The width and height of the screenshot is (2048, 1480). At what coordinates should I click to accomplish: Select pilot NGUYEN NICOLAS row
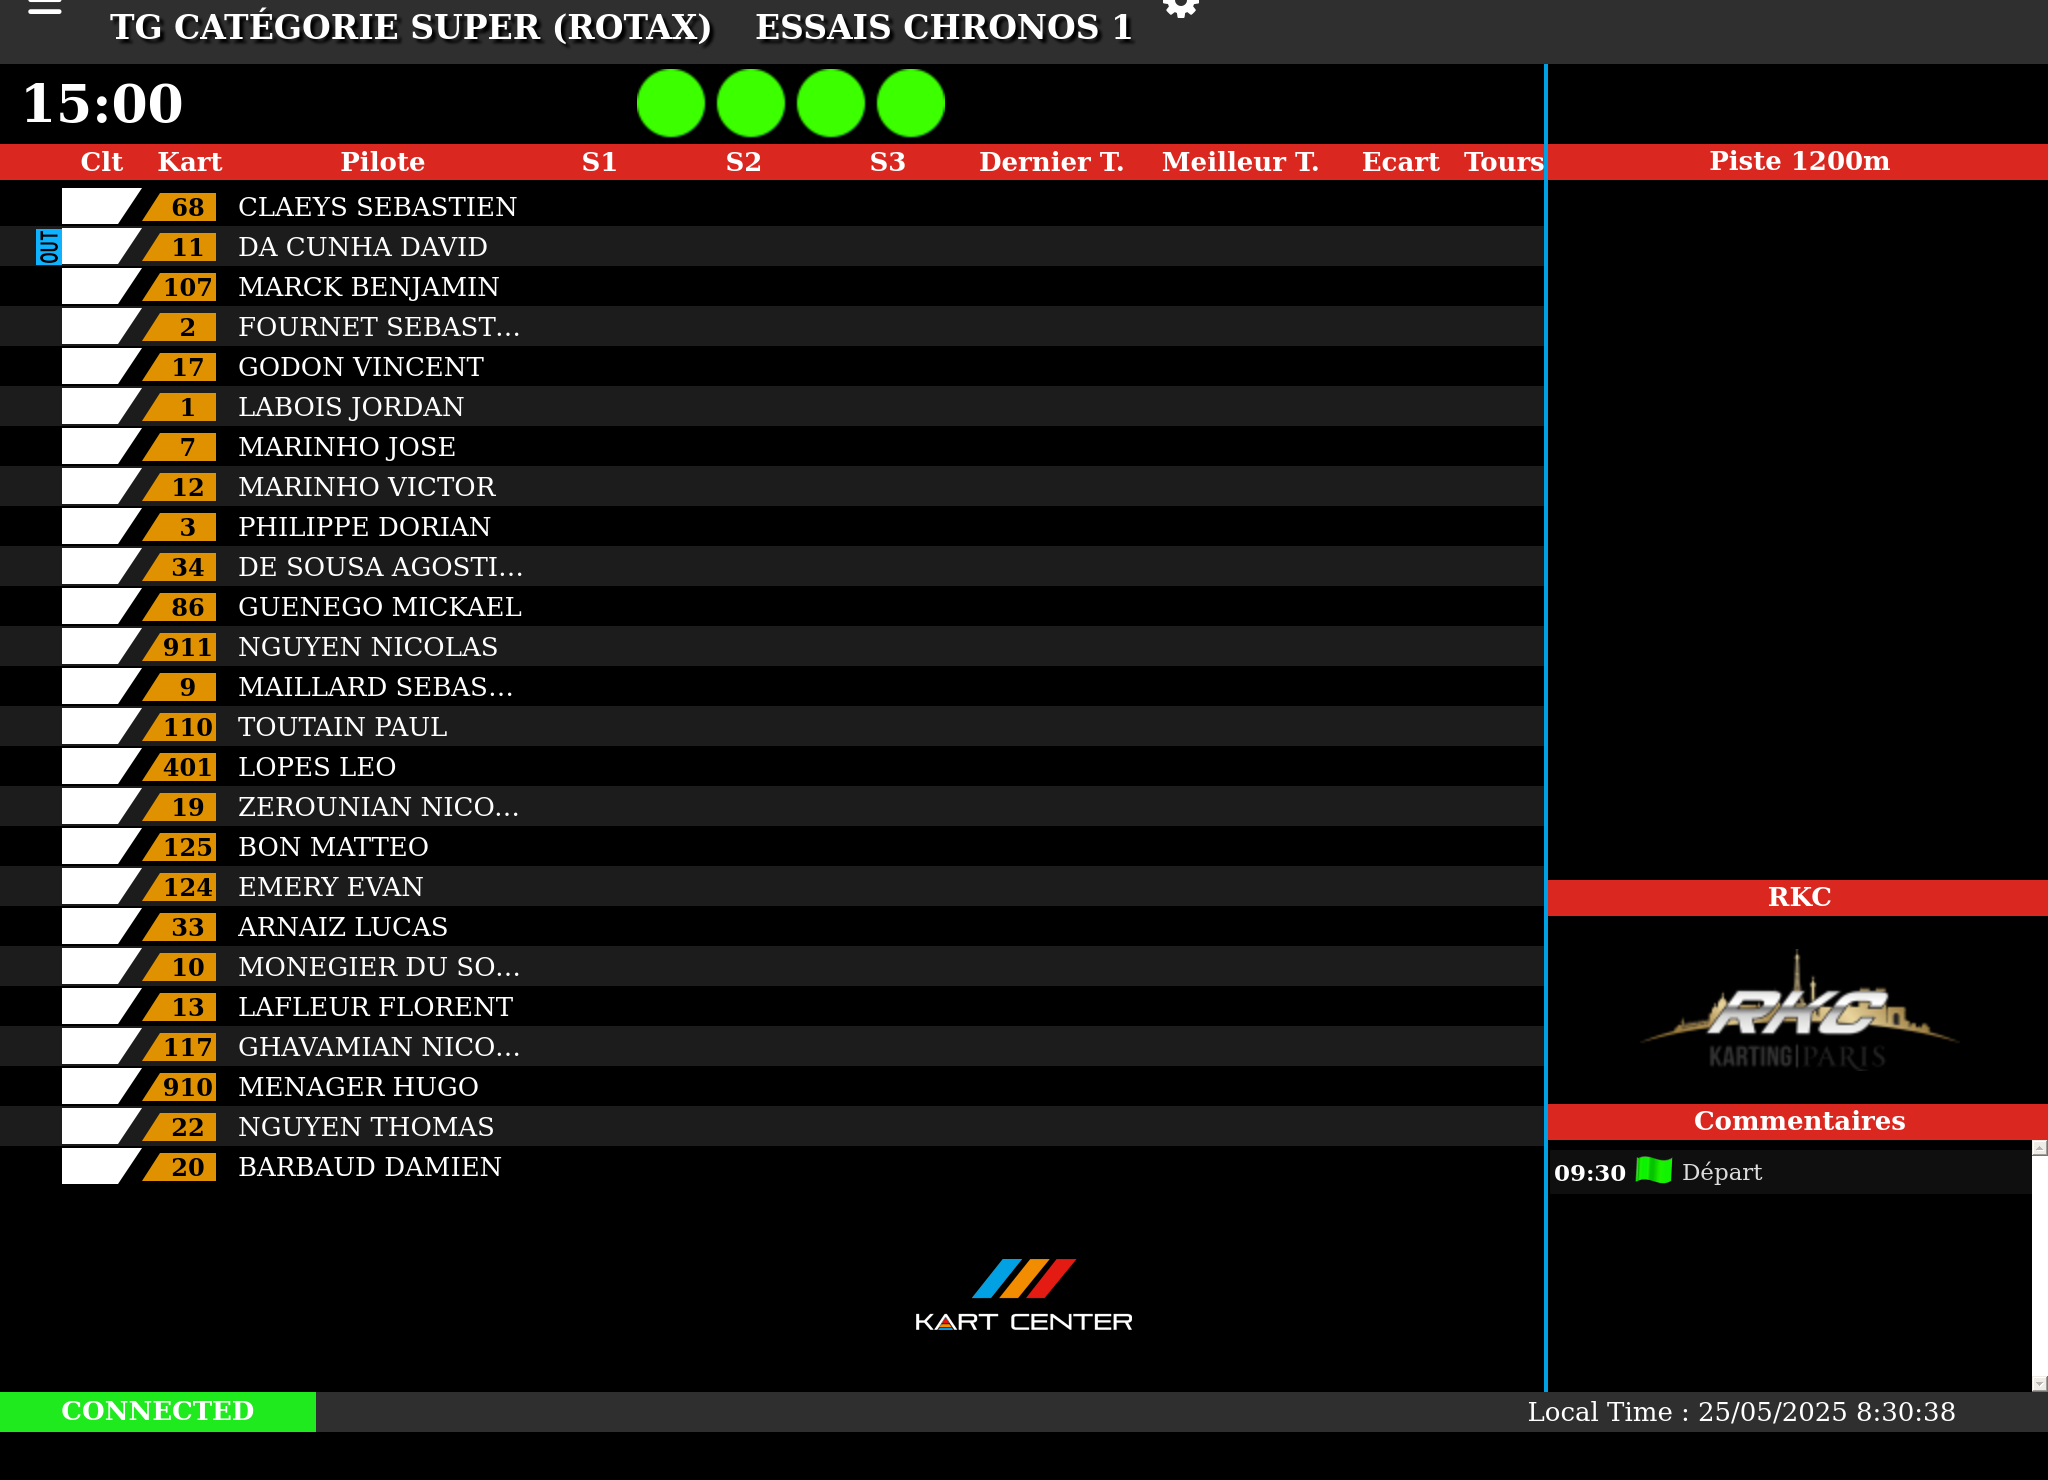click(x=367, y=647)
